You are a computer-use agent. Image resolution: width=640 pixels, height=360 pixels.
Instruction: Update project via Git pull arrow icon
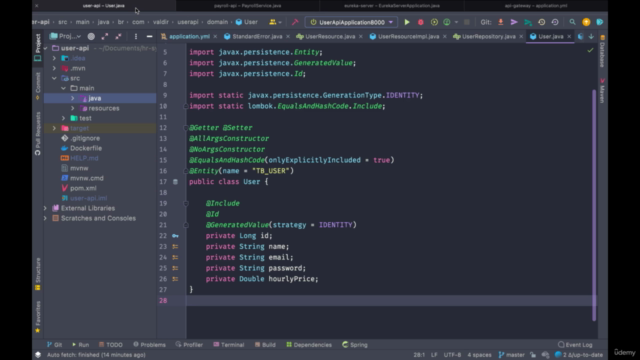500,22
